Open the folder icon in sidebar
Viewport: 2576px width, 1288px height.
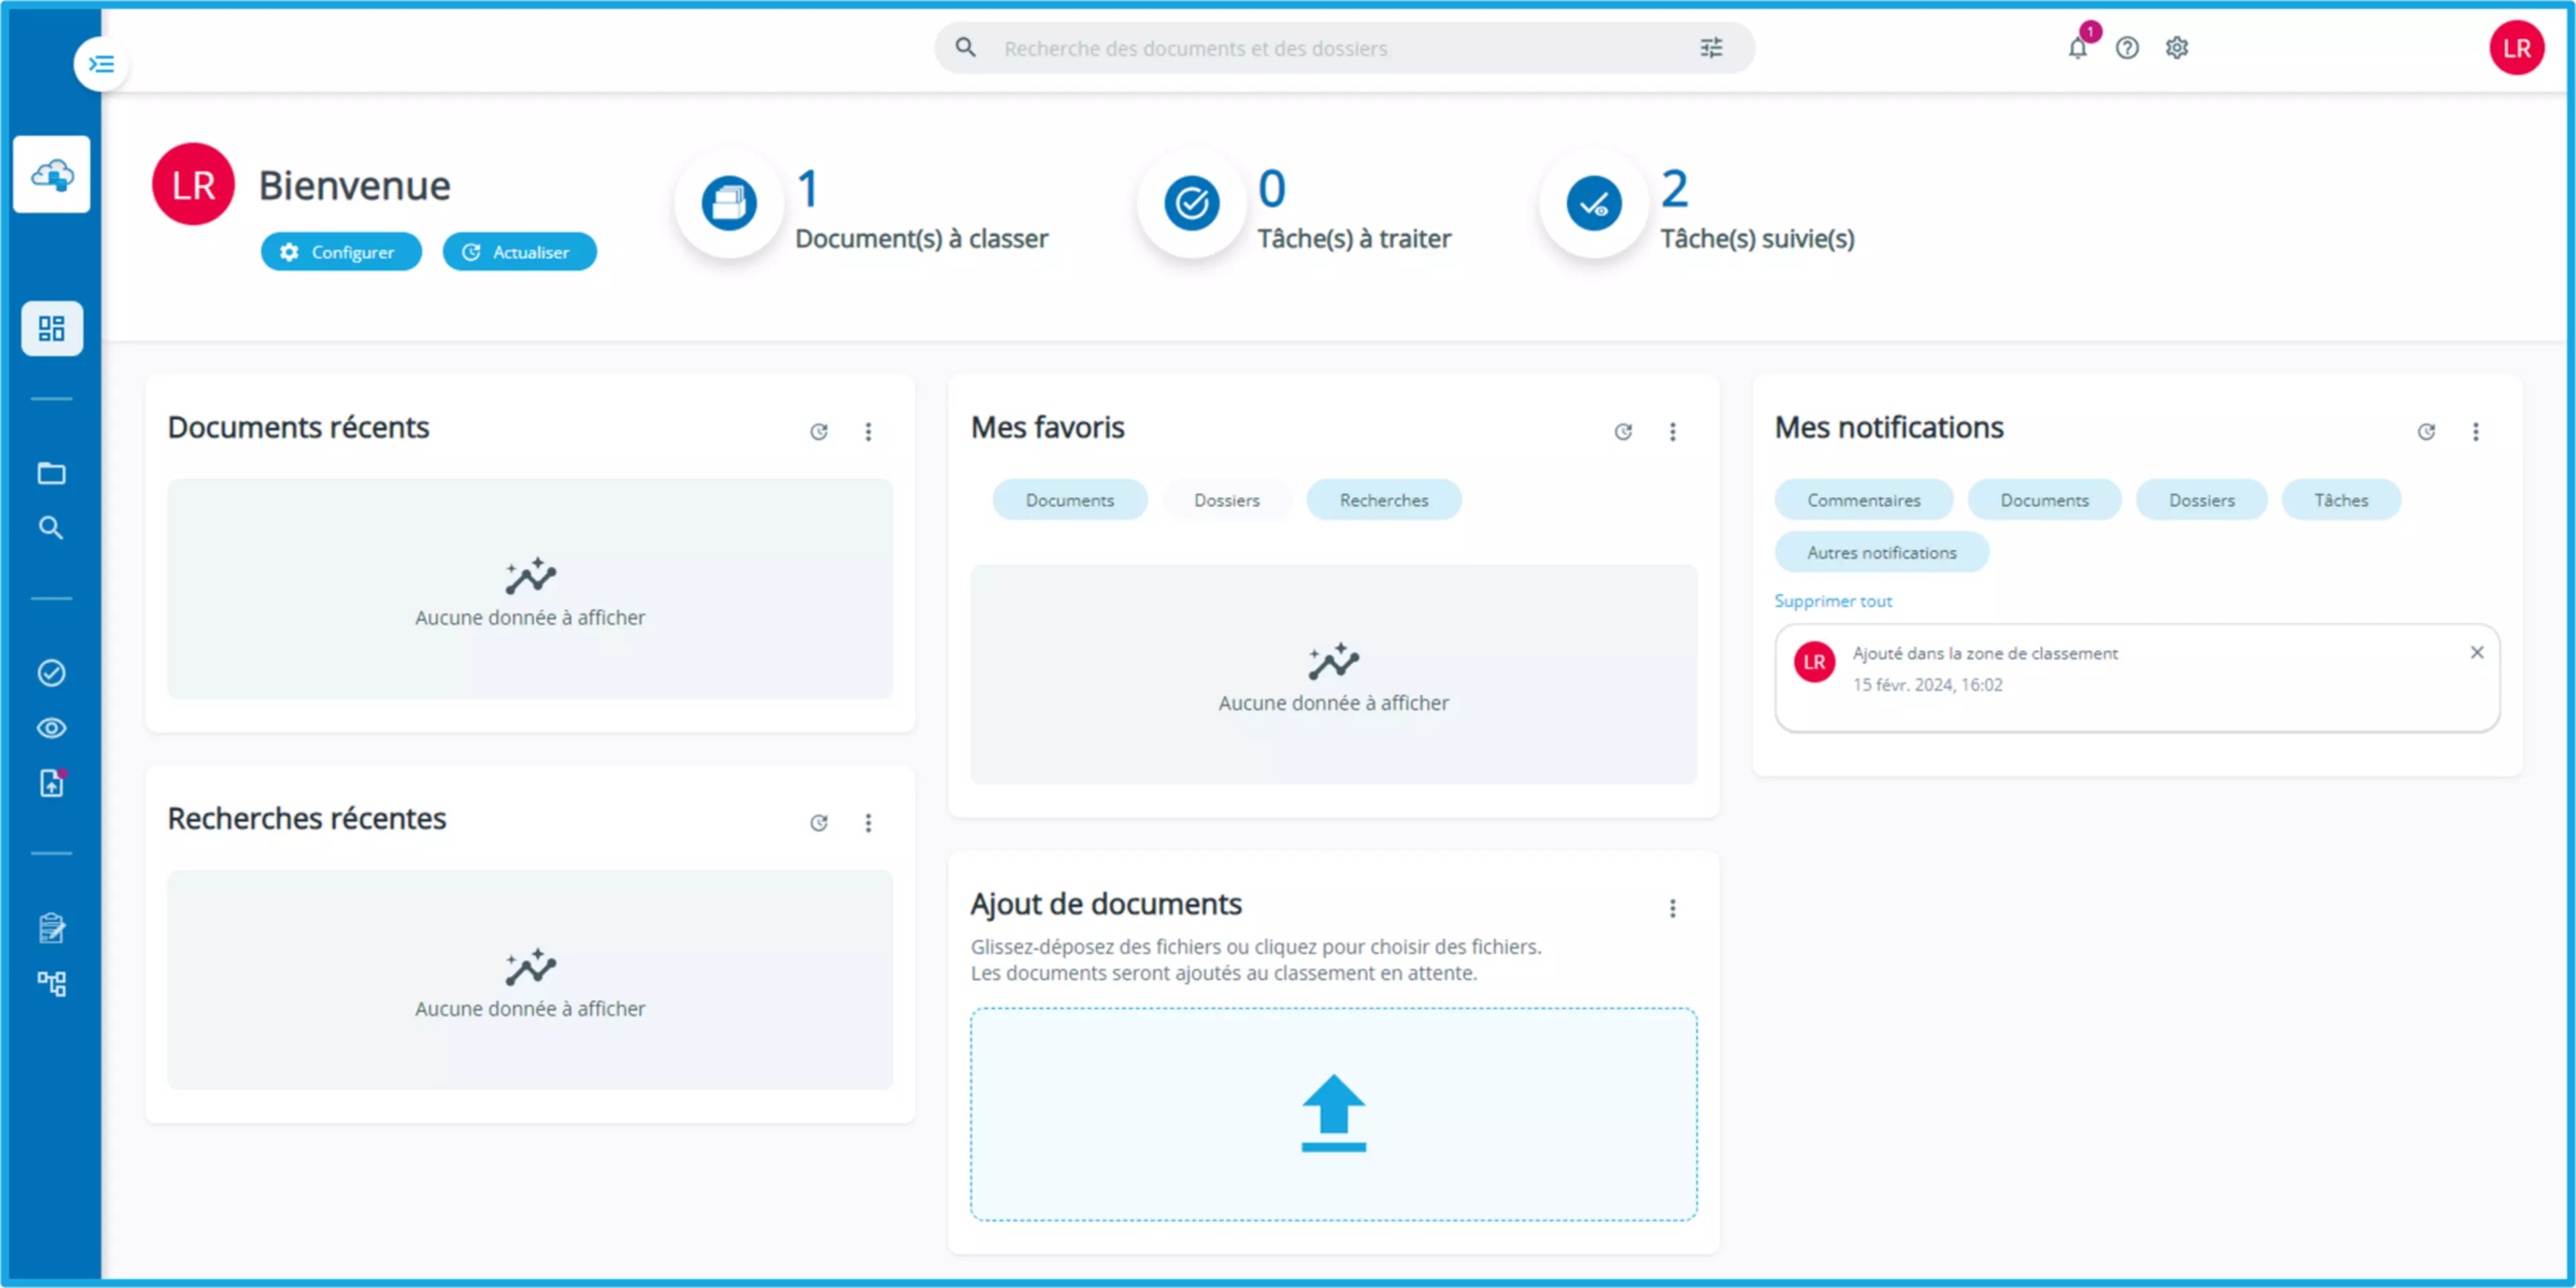click(x=52, y=473)
